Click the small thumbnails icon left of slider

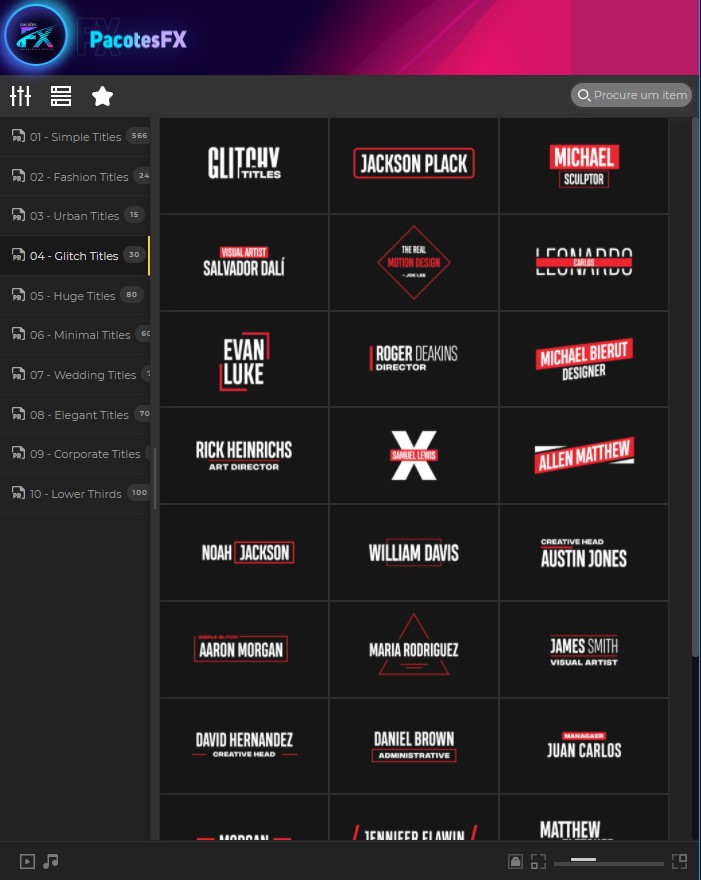coord(538,861)
